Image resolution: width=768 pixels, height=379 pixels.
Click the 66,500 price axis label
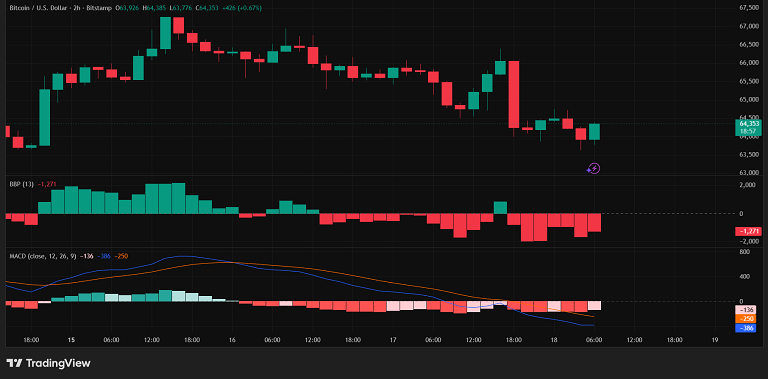(x=749, y=45)
